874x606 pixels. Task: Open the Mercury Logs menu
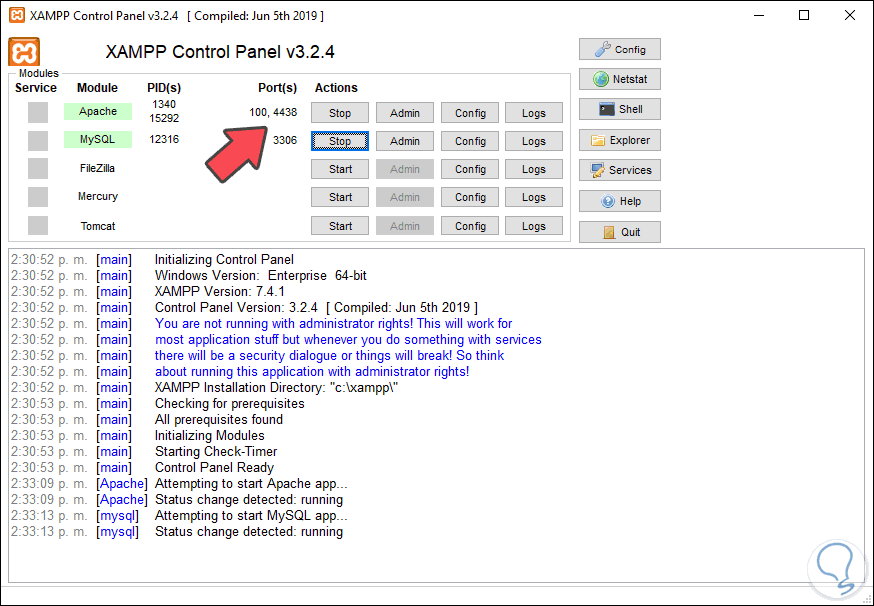tap(534, 197)
